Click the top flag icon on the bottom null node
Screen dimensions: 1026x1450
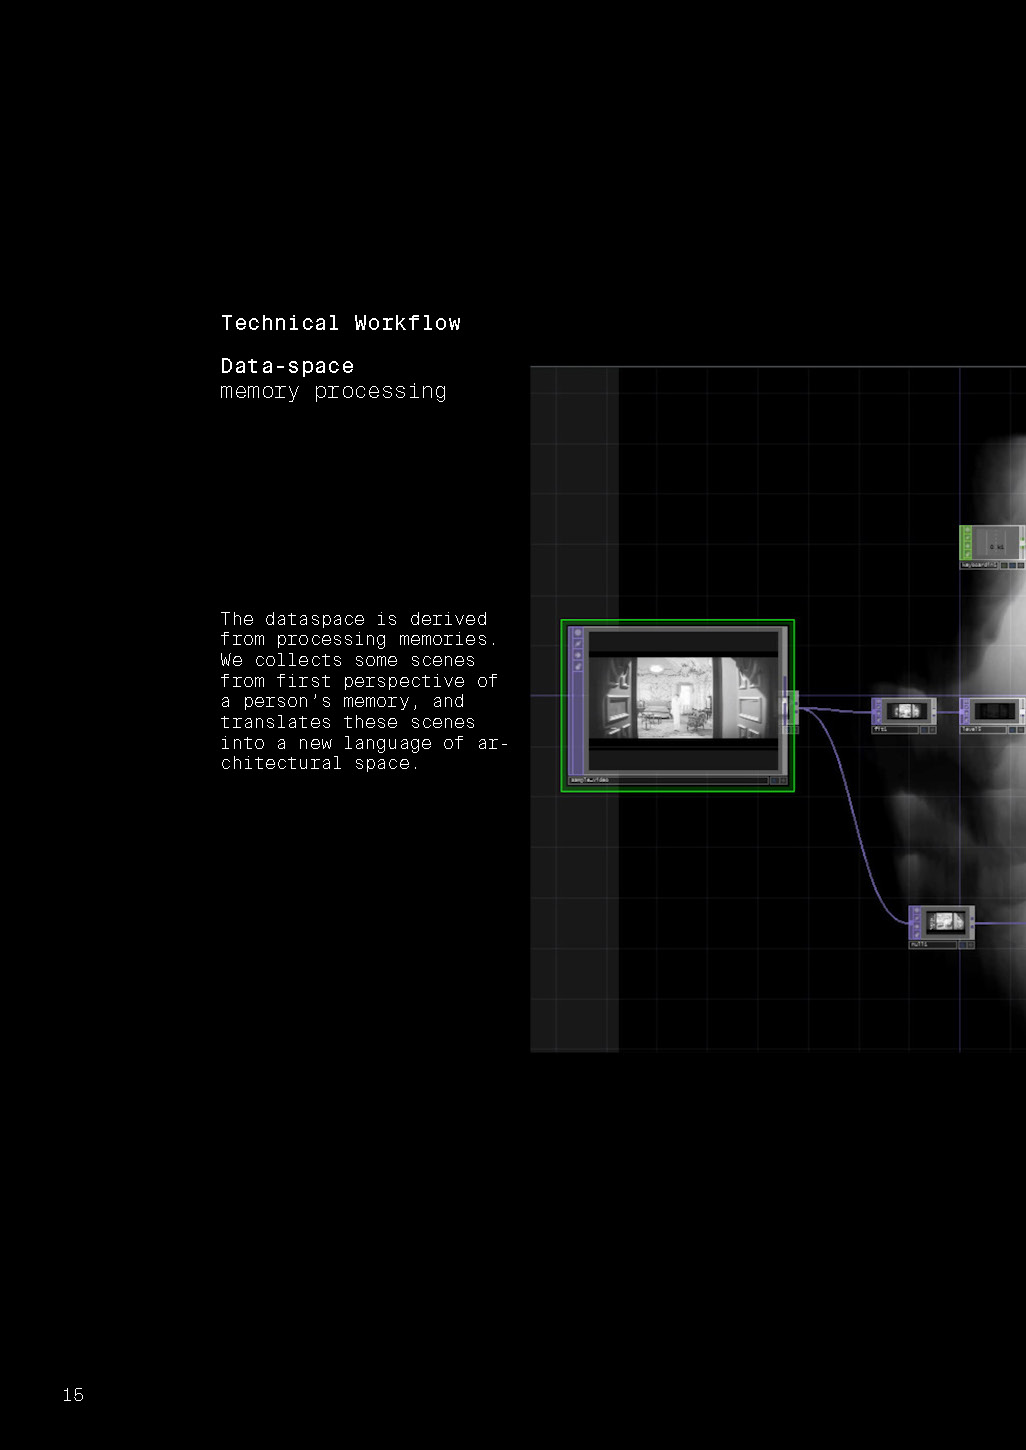915,912
